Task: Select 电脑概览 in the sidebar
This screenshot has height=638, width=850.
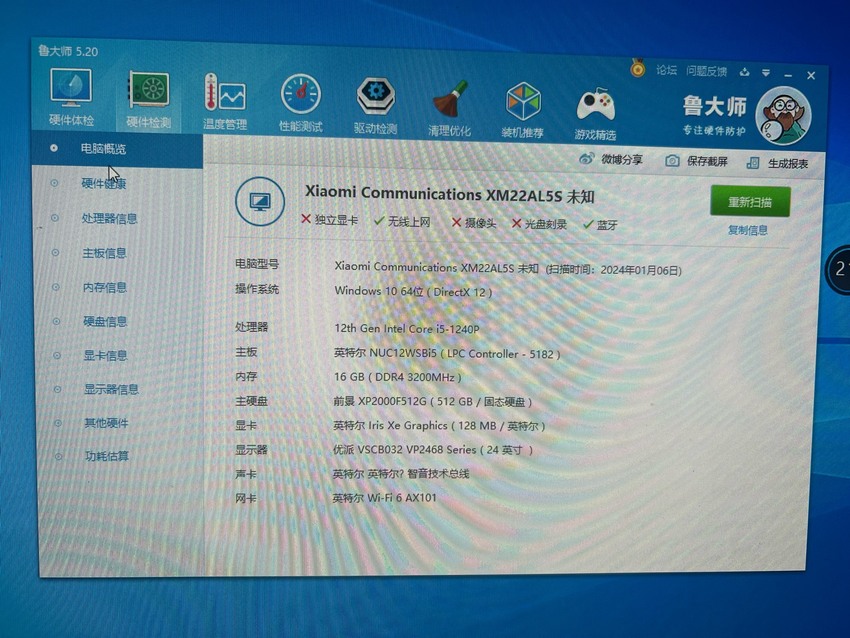Action: click(117, 149)
